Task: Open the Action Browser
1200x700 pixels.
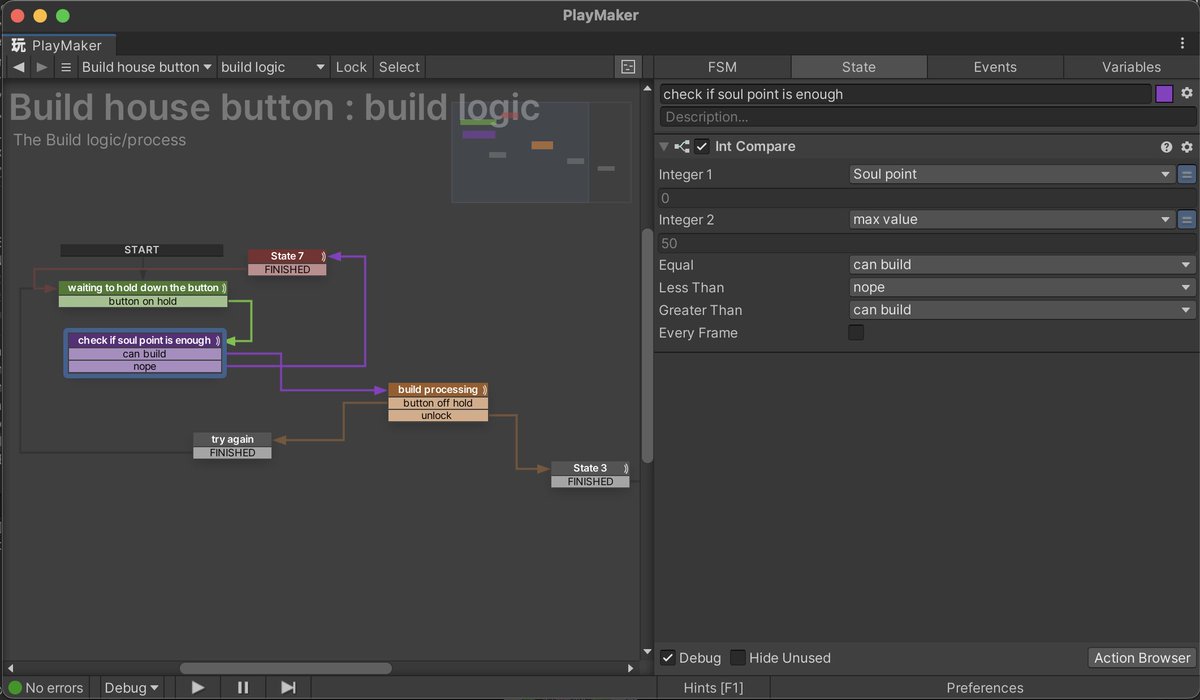Action: pyautogui.click(x=1142, y=657)
